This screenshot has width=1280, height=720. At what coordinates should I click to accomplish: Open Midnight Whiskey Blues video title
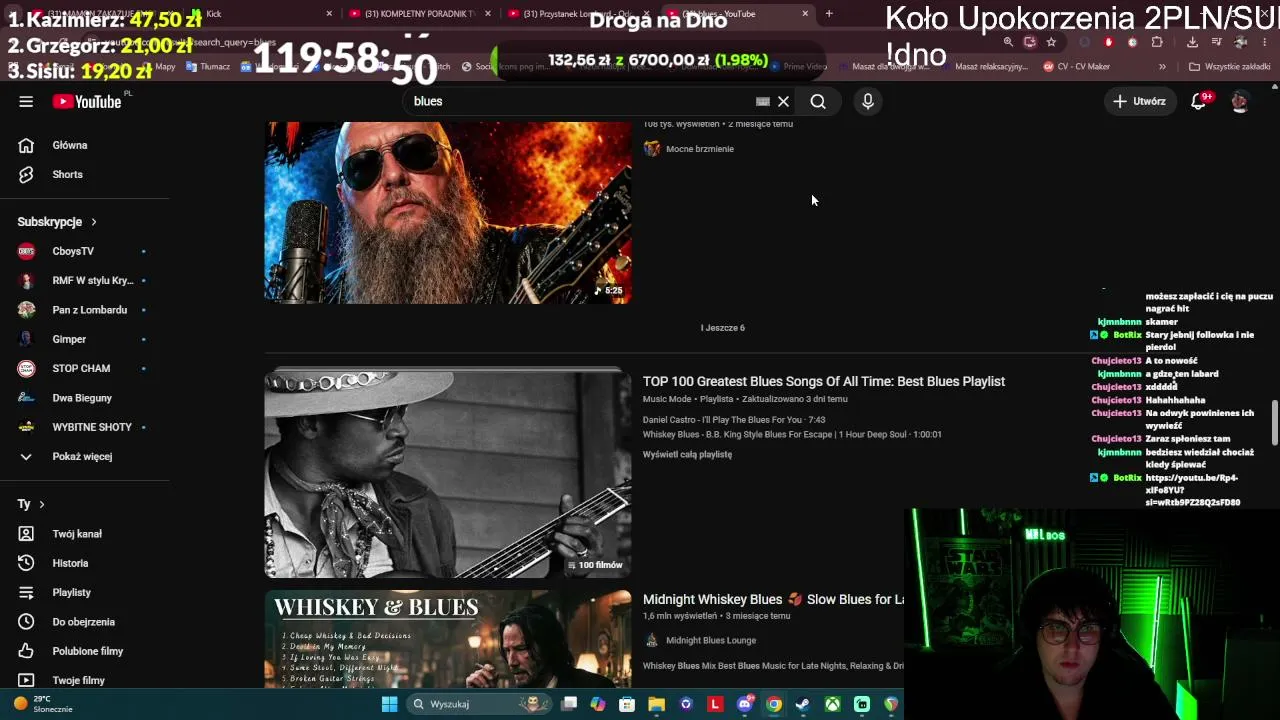773,600
